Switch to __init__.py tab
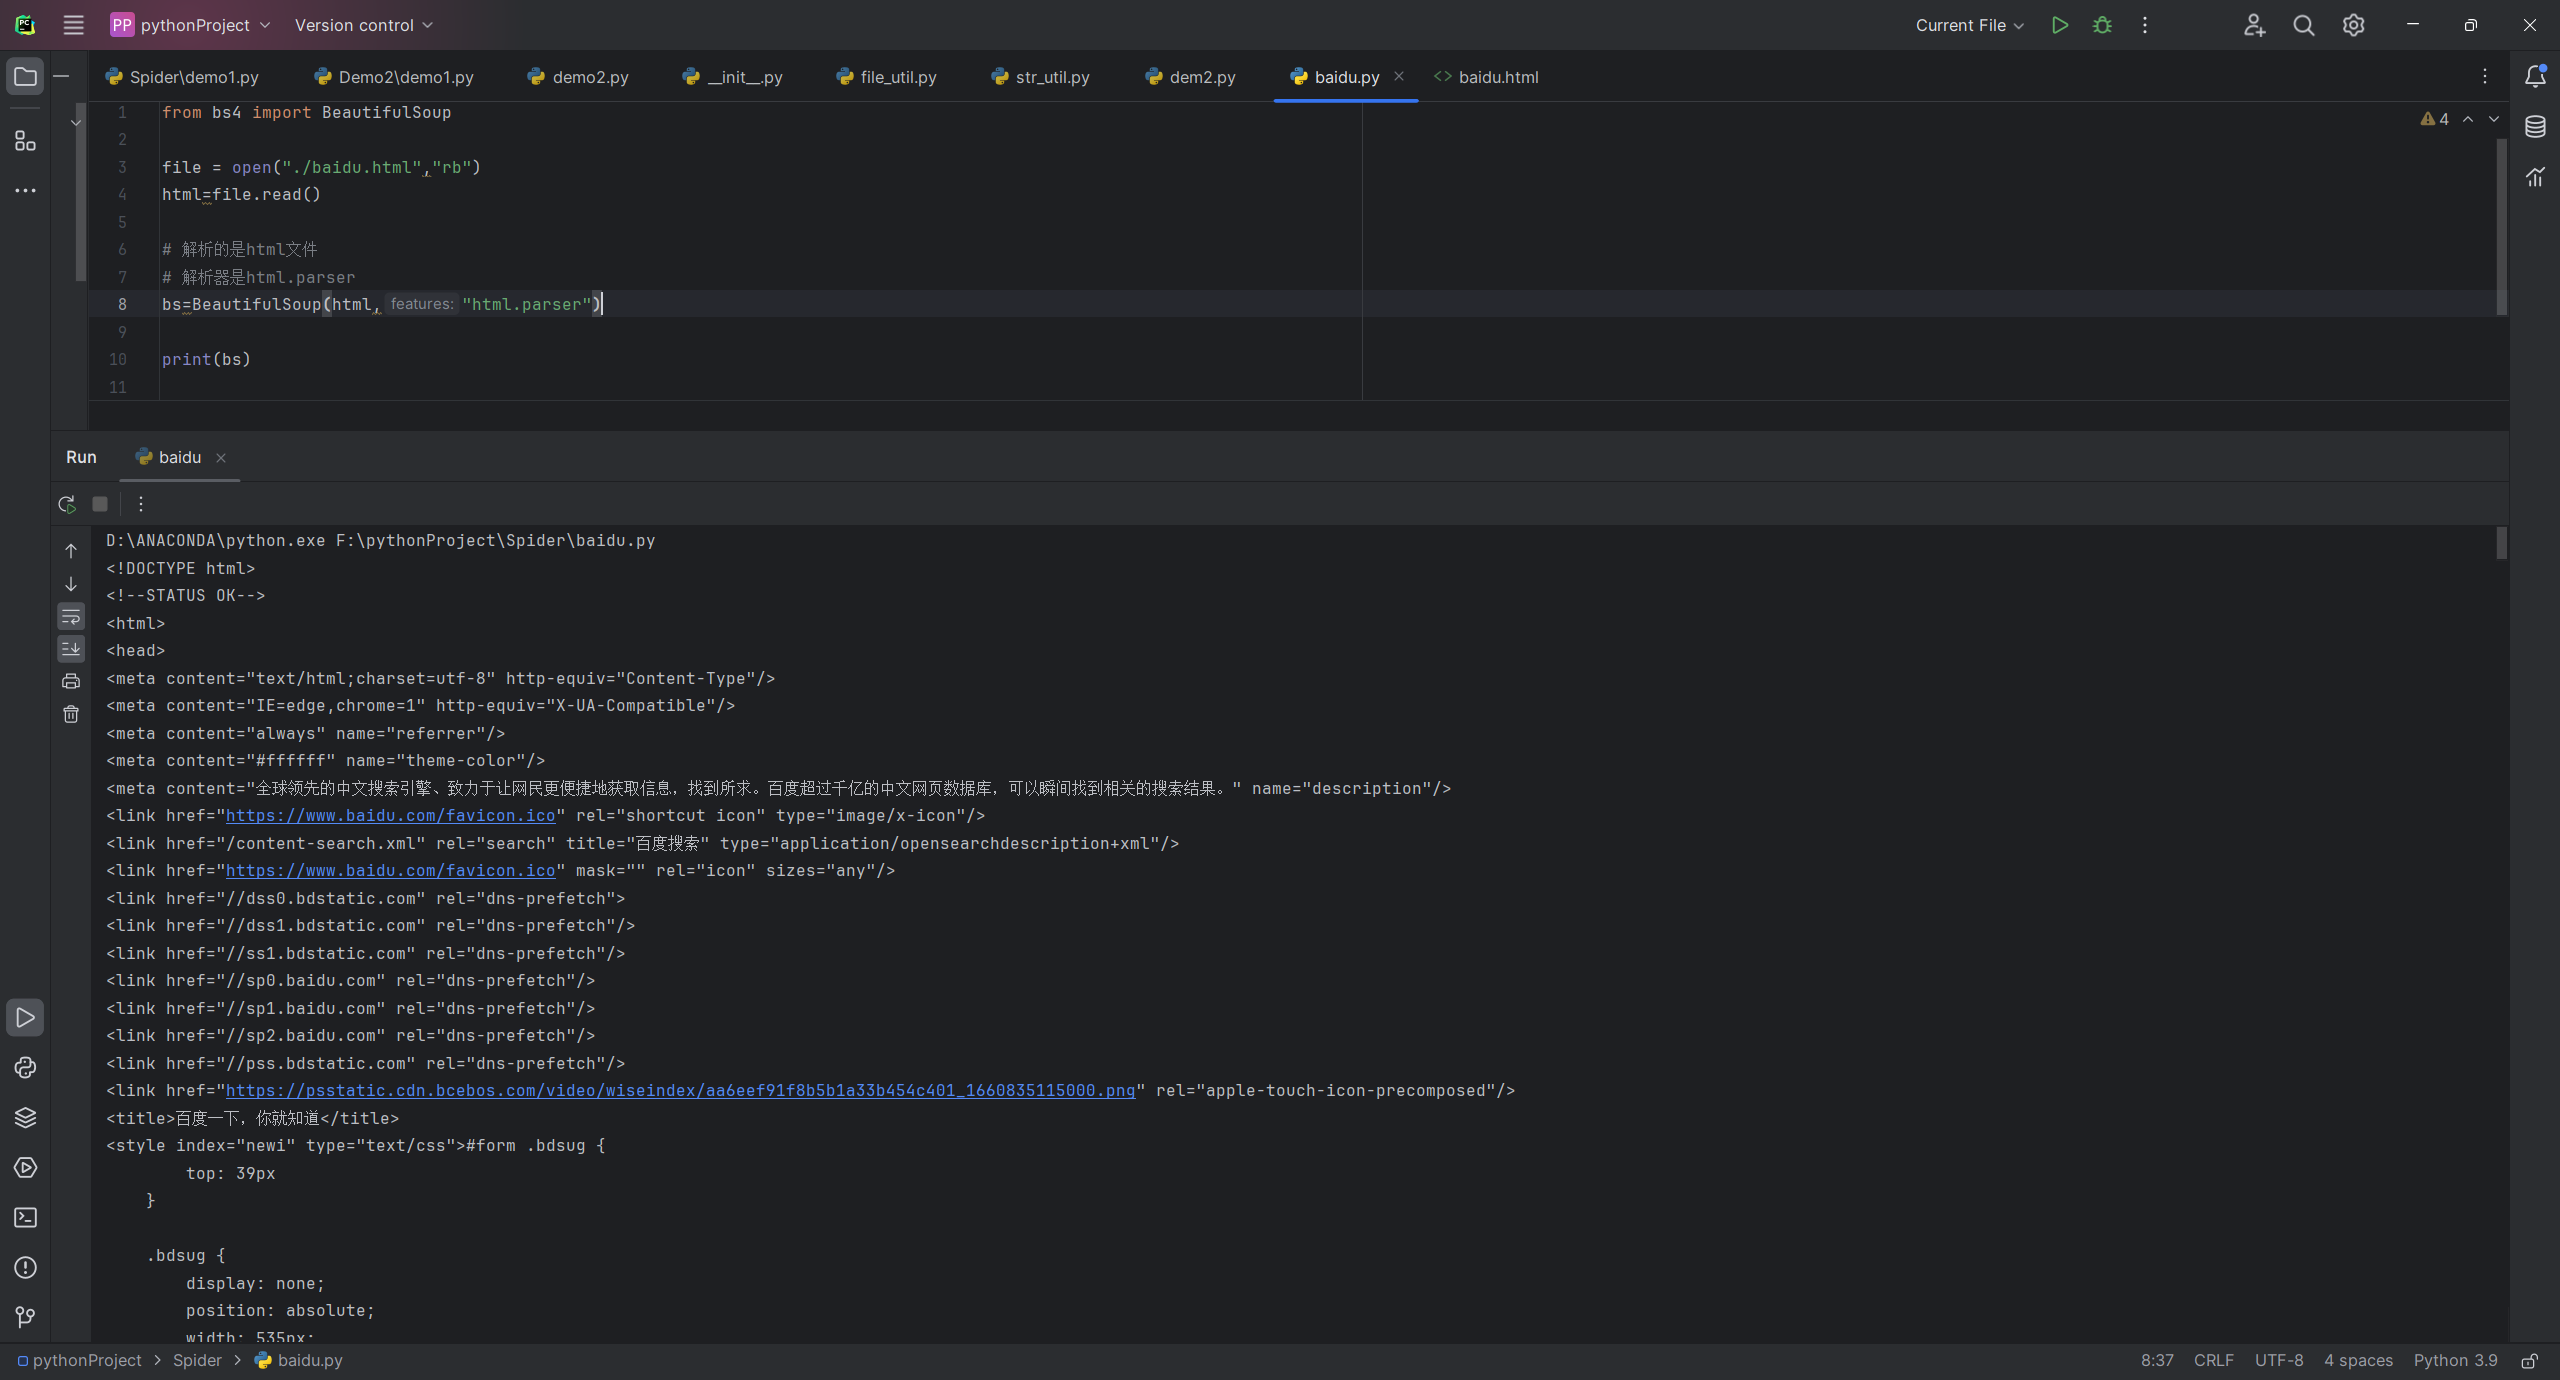 tap(734, 77)
